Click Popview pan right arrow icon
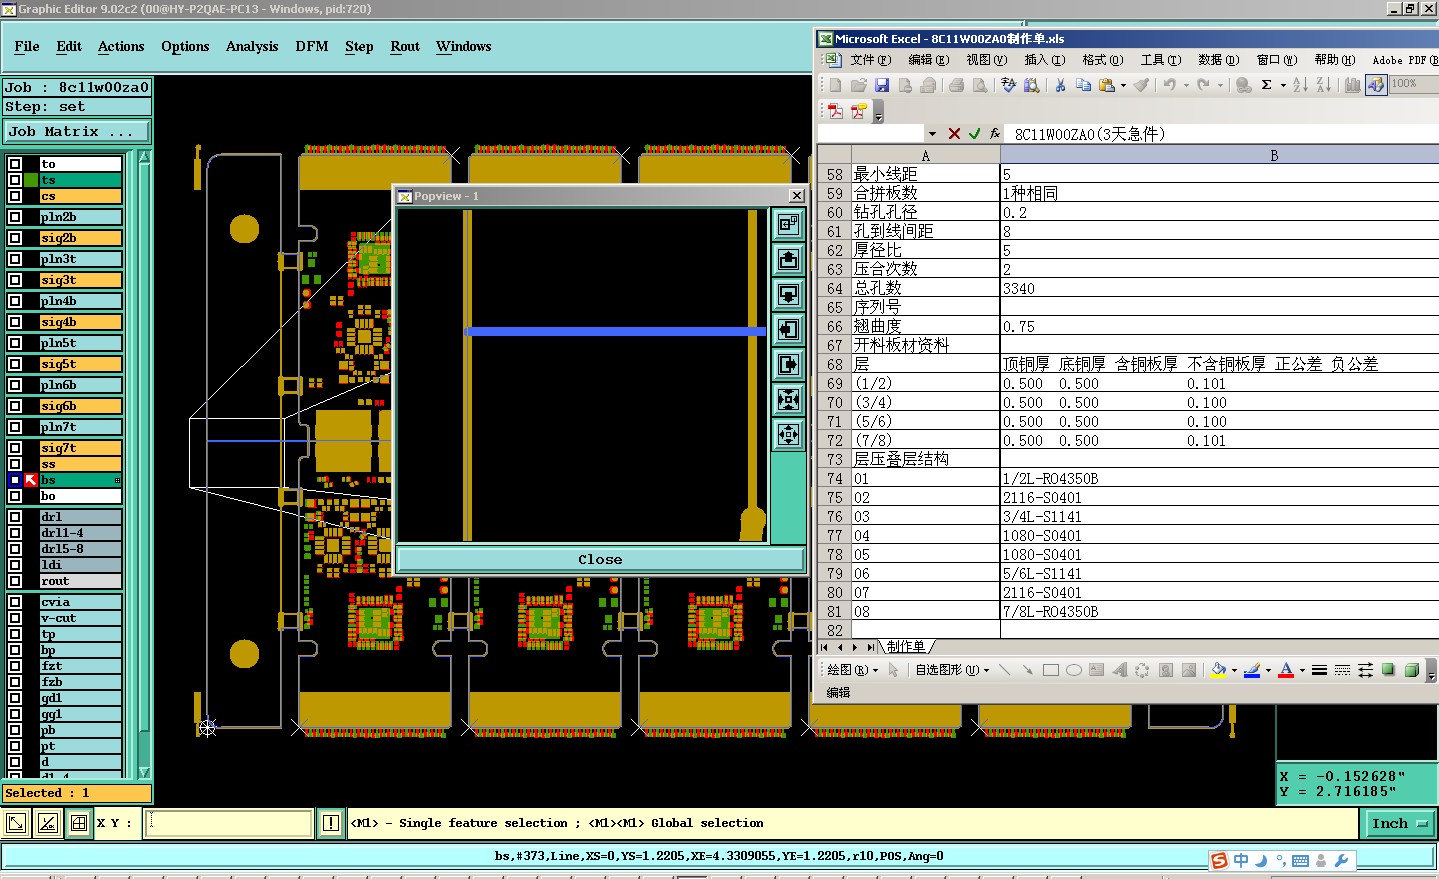This screenshot has width=1439, height=879. [x=789, y=365]
